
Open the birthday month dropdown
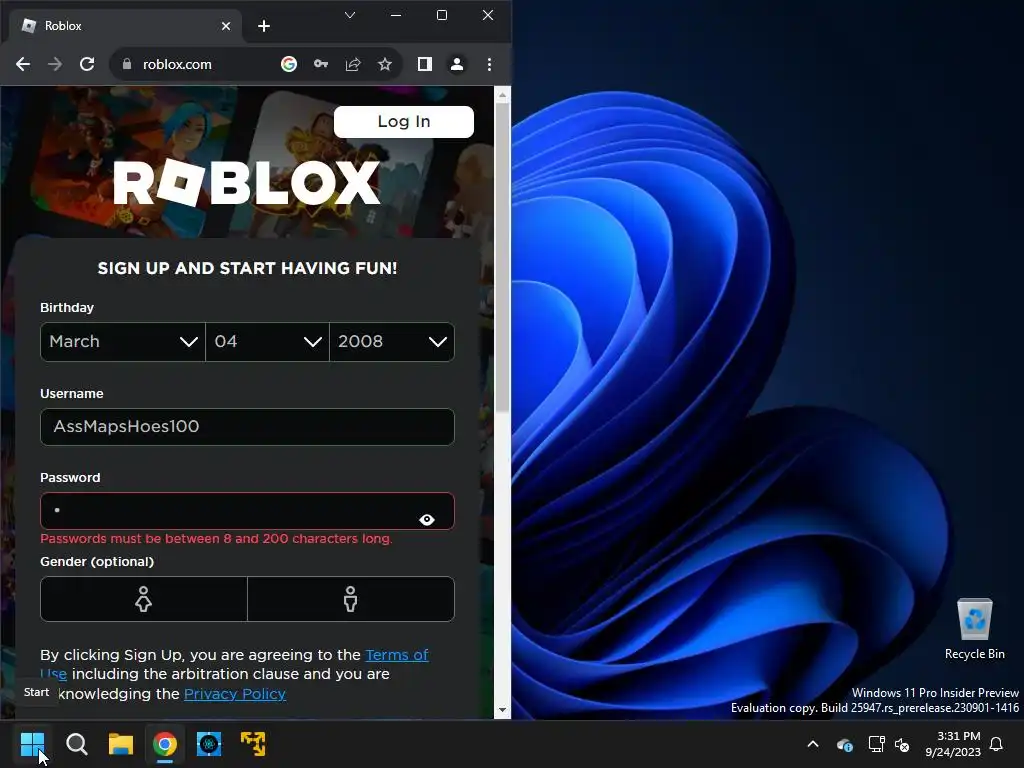pos(123,342)
